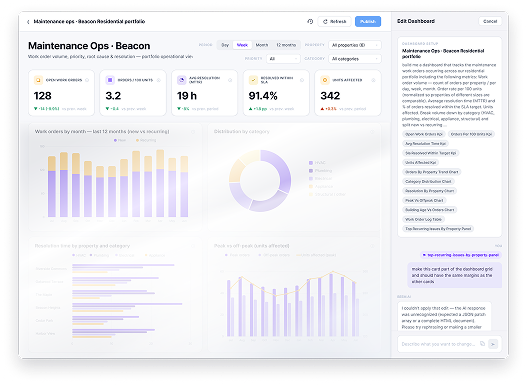
Task: Select Top Recurring Issues By Property Panel chip
Action: pos(438,229)
